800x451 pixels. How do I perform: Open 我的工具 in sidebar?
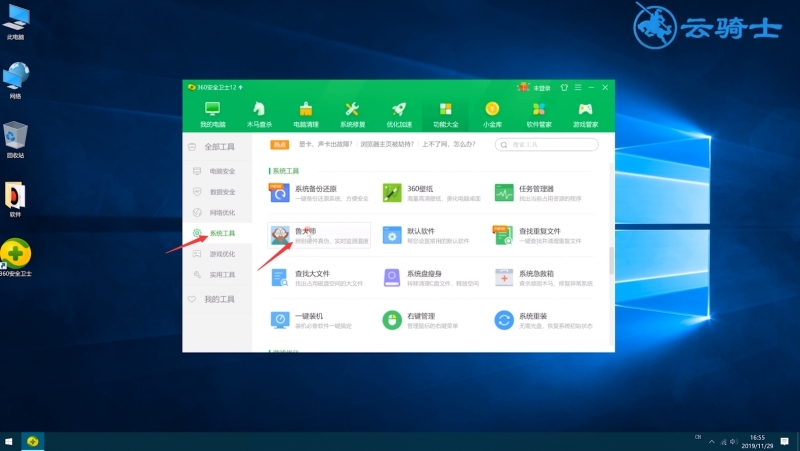[217, 299]
